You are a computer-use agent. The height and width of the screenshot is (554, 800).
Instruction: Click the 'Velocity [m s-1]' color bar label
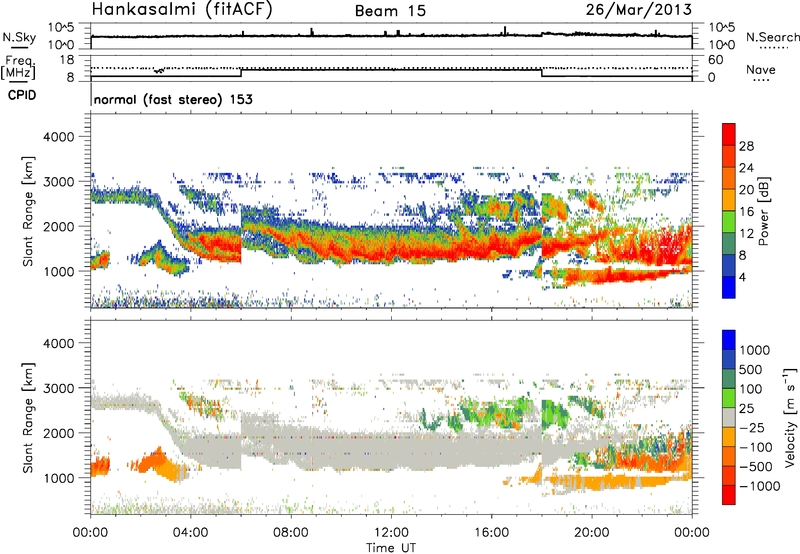click(790, 417)
